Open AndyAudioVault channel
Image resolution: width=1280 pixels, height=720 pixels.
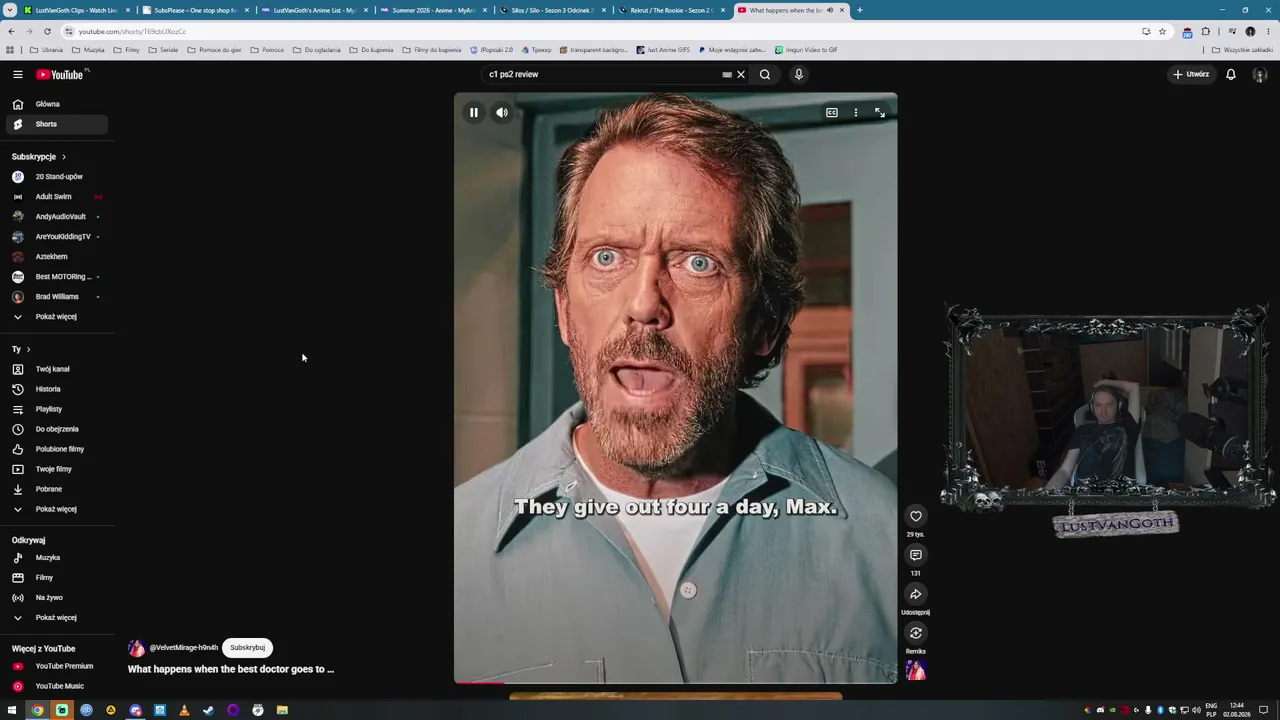click(56, 217)
